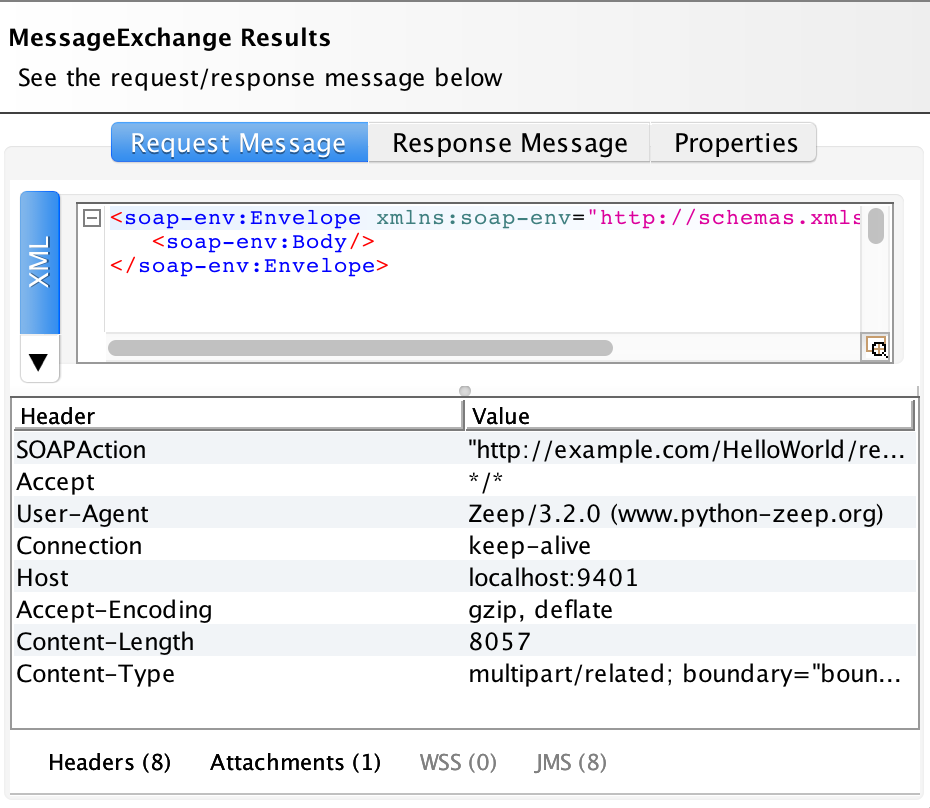This screenshot has width=930, height=808.
Task: Collapse the soap-env:Envelope XML node
Action: pos(91,217)
